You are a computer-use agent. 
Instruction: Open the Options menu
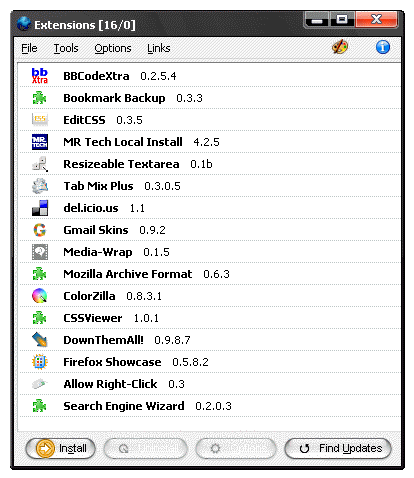click(x=113, y=48)
